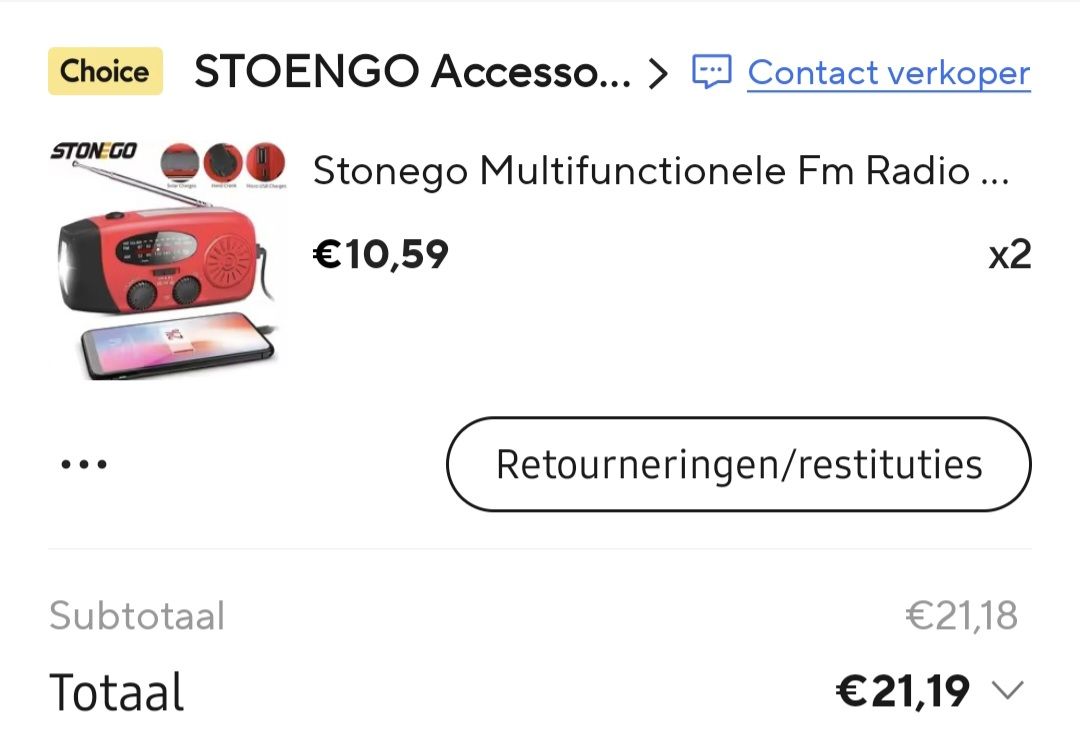1080x732 pixels.
Task: Click the hand crank circle in the product image
Action: pyautogui.click(x=223, y=161)
